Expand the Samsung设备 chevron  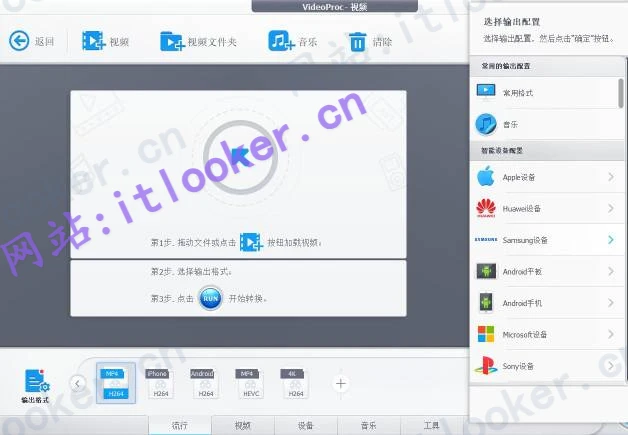(x=611, y=240)
